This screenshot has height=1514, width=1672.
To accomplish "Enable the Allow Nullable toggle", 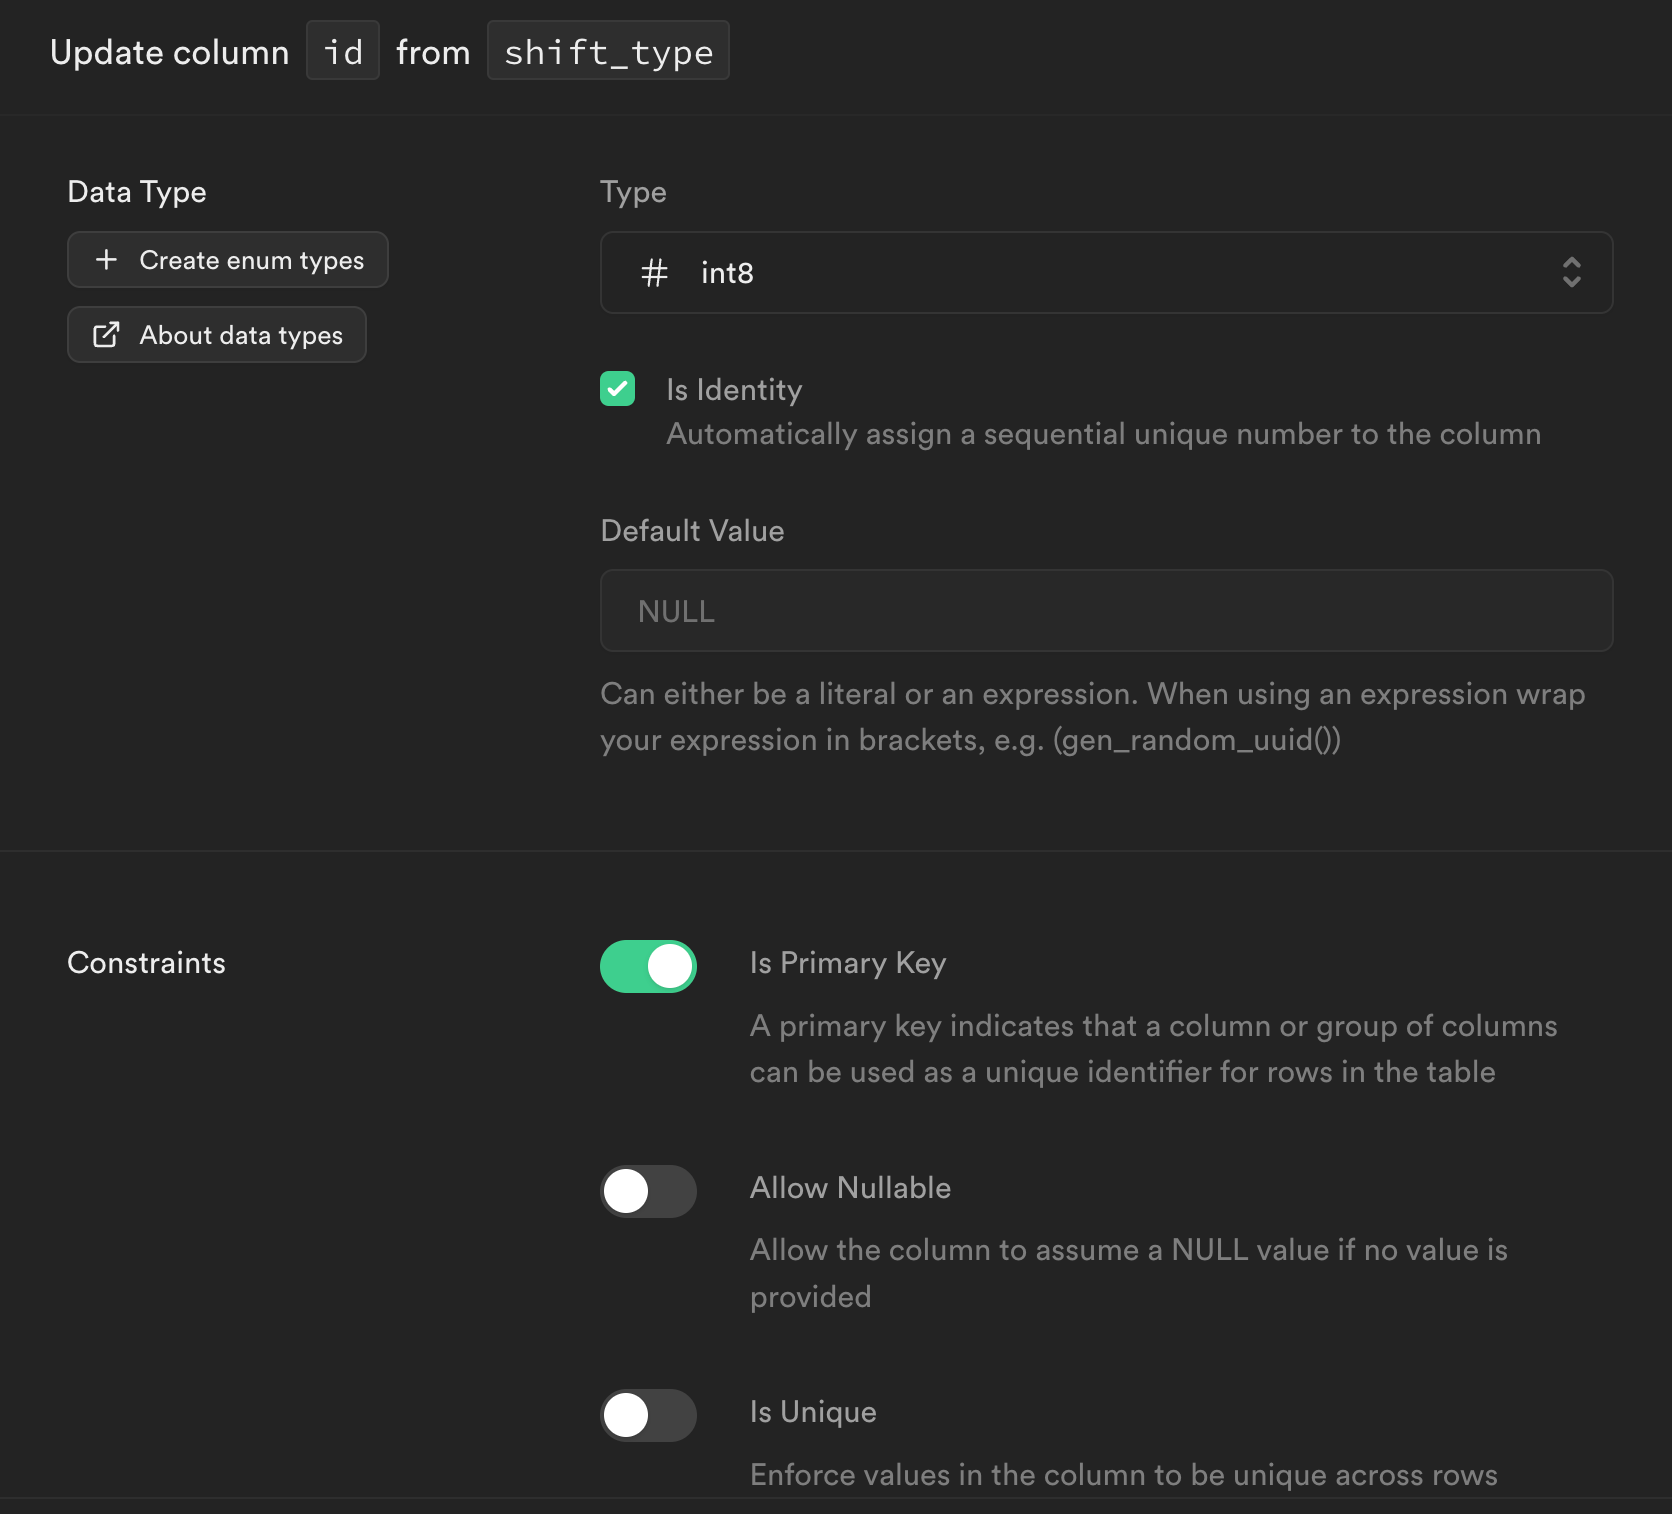I will [x=648, y=1191].
